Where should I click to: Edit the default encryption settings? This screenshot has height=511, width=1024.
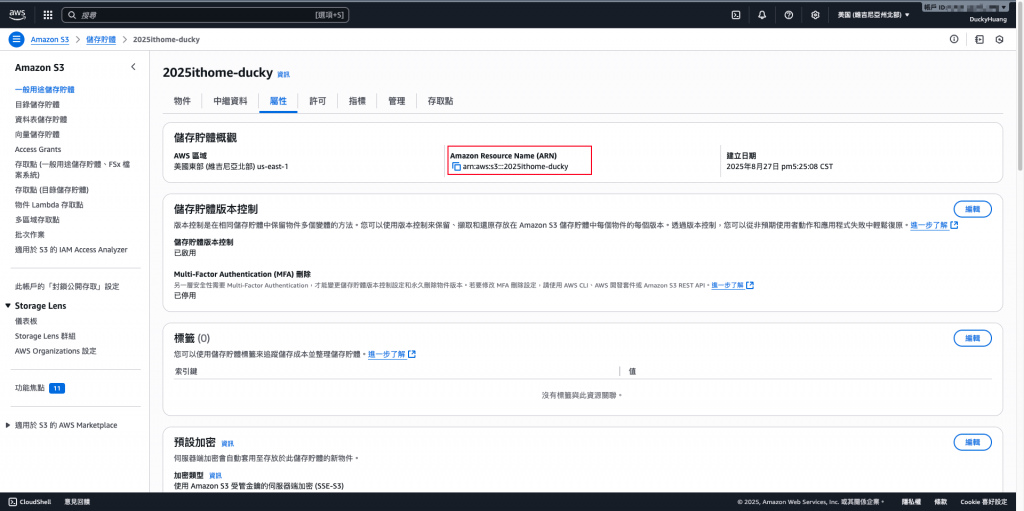pos(972,442)
